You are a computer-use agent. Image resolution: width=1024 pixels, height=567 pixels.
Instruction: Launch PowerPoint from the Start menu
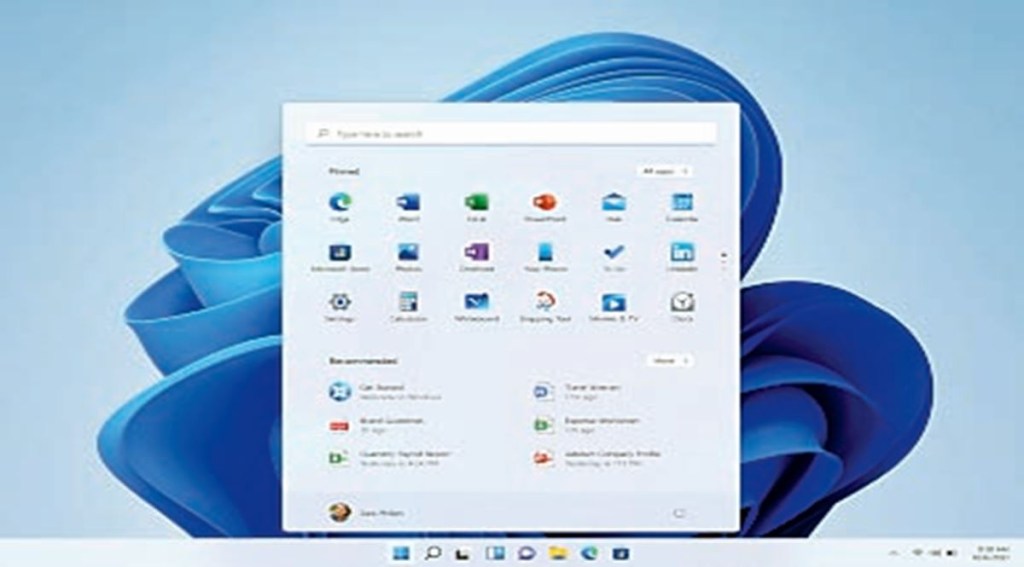point(544,203)
